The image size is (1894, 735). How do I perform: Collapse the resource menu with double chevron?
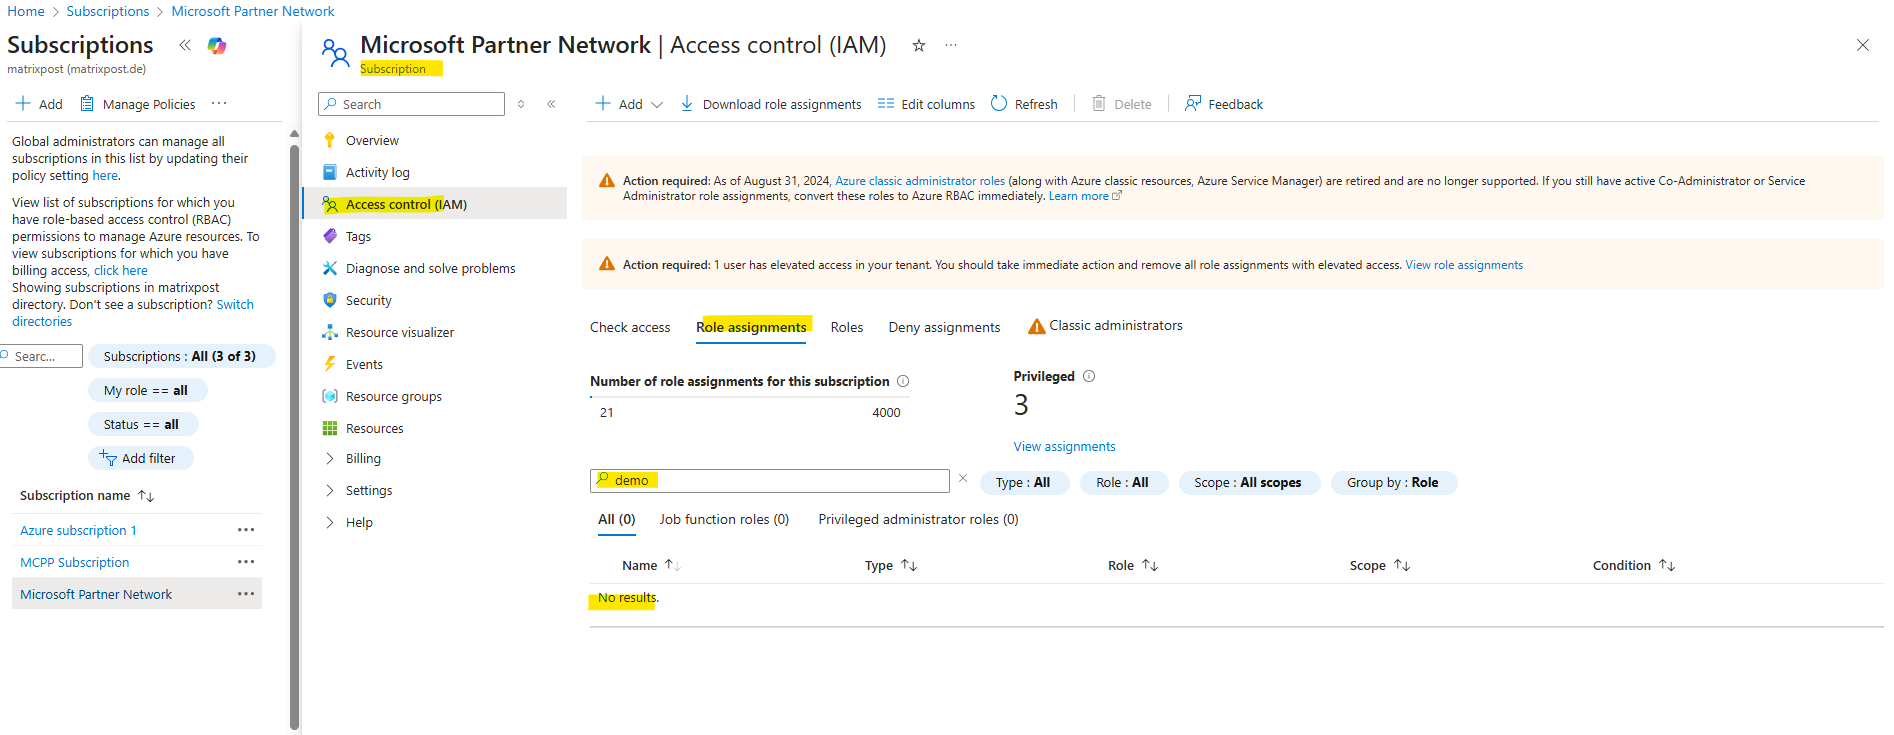pos(551,104)
